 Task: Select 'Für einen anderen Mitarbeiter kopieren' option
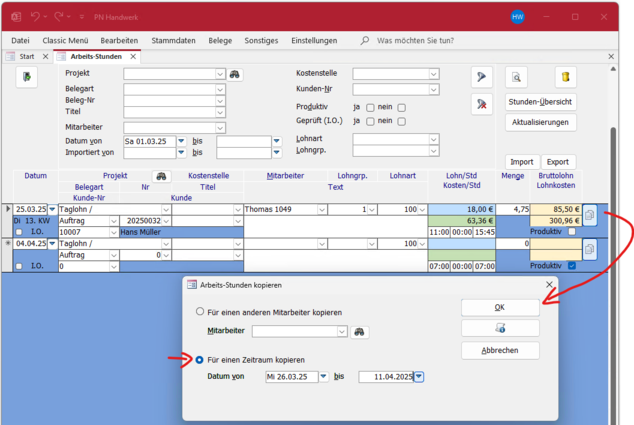click(200, 312)
